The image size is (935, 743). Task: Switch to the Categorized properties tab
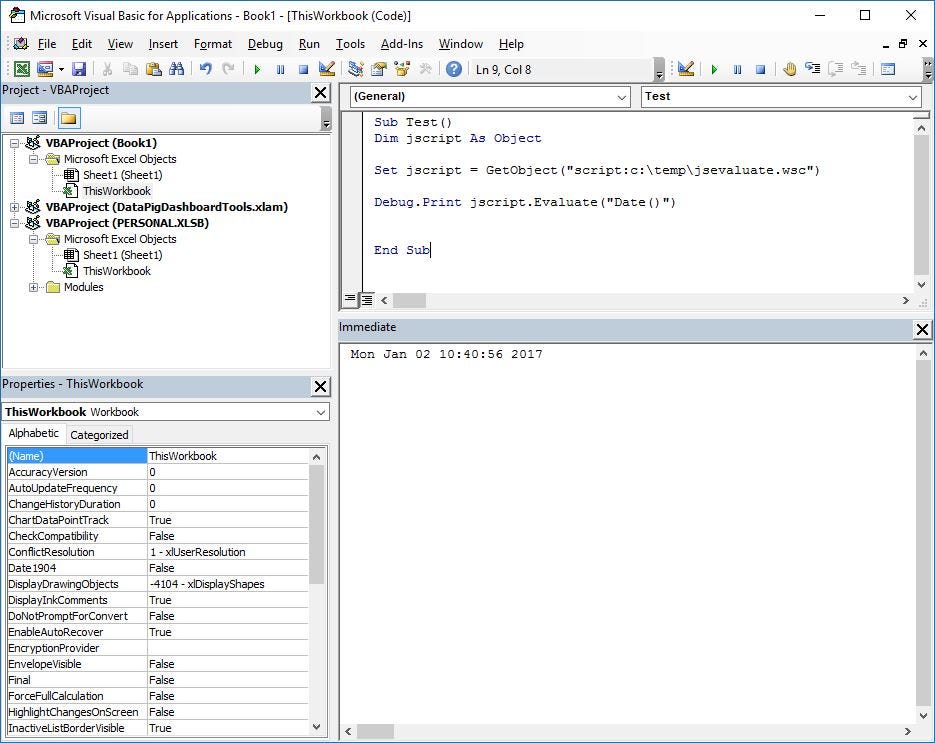(99, 435)
